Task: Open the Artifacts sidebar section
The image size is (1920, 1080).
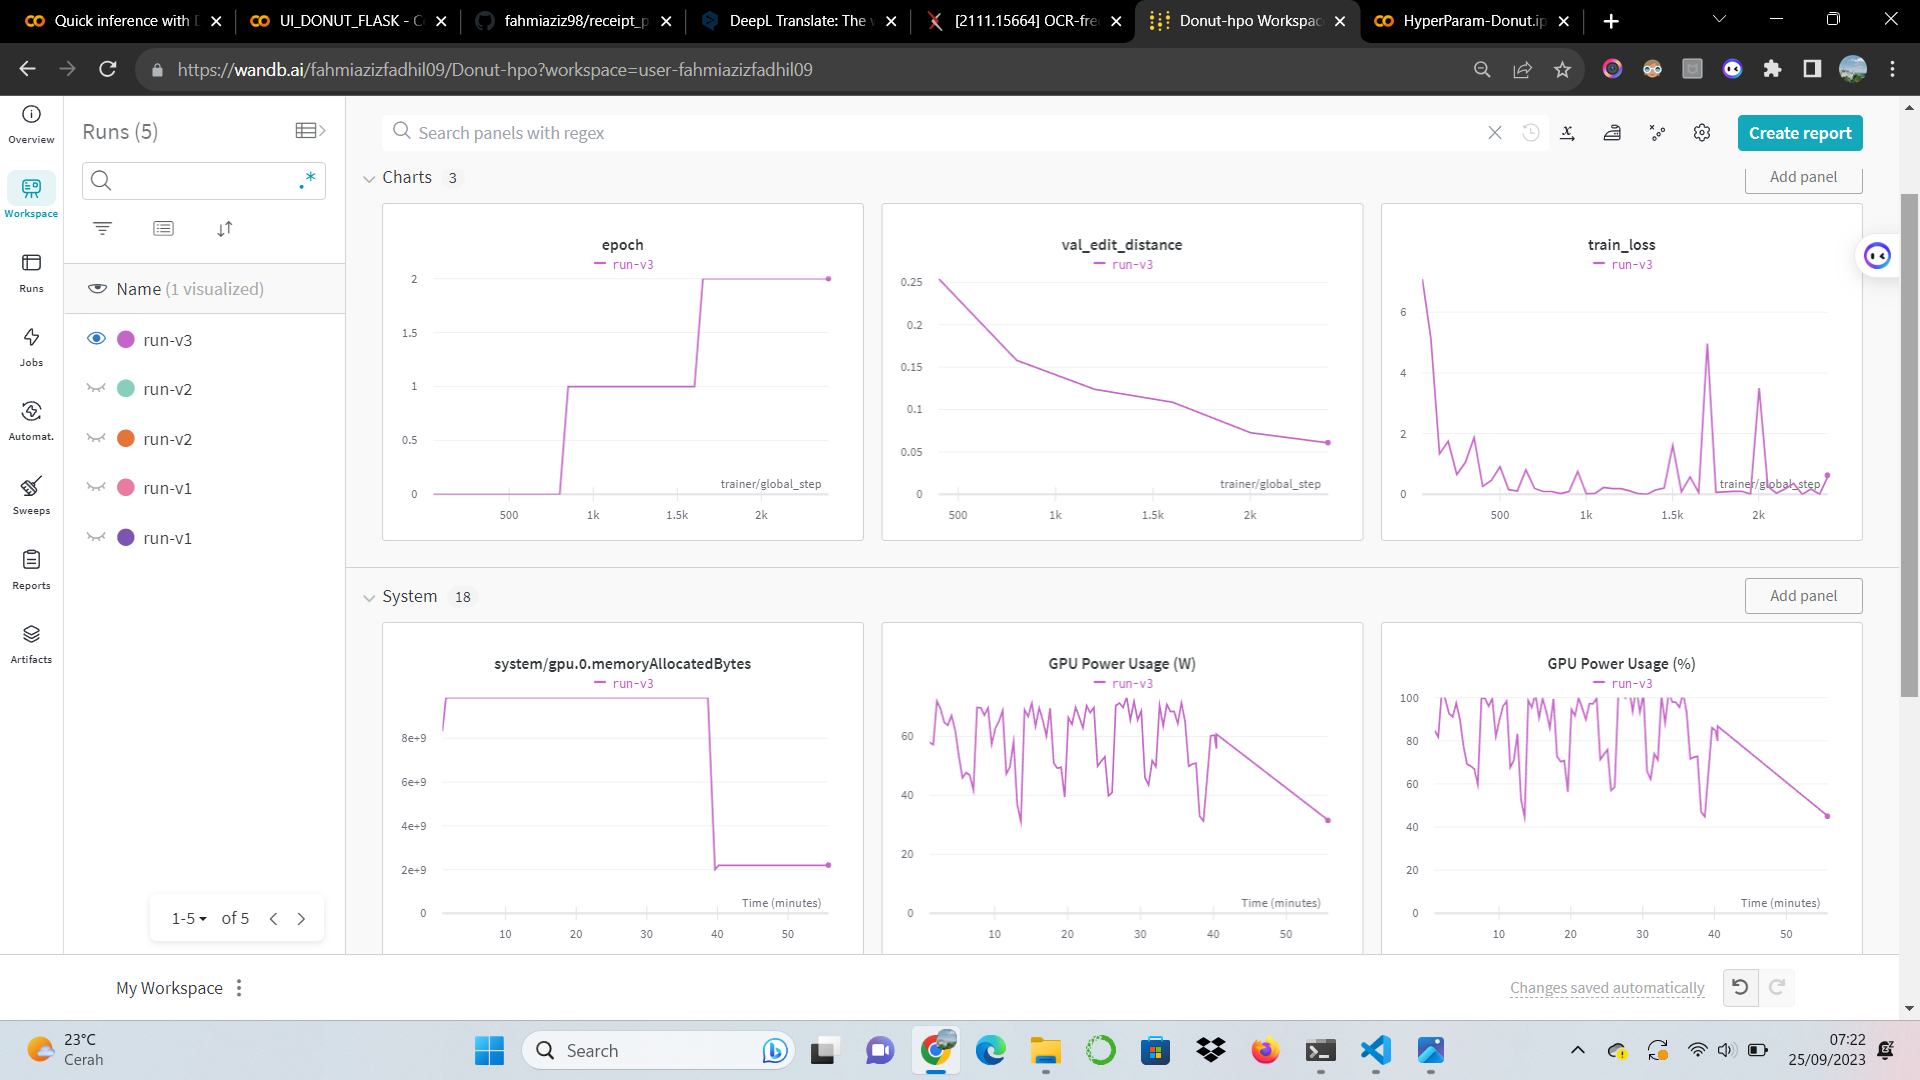Action: coord(31,643)
